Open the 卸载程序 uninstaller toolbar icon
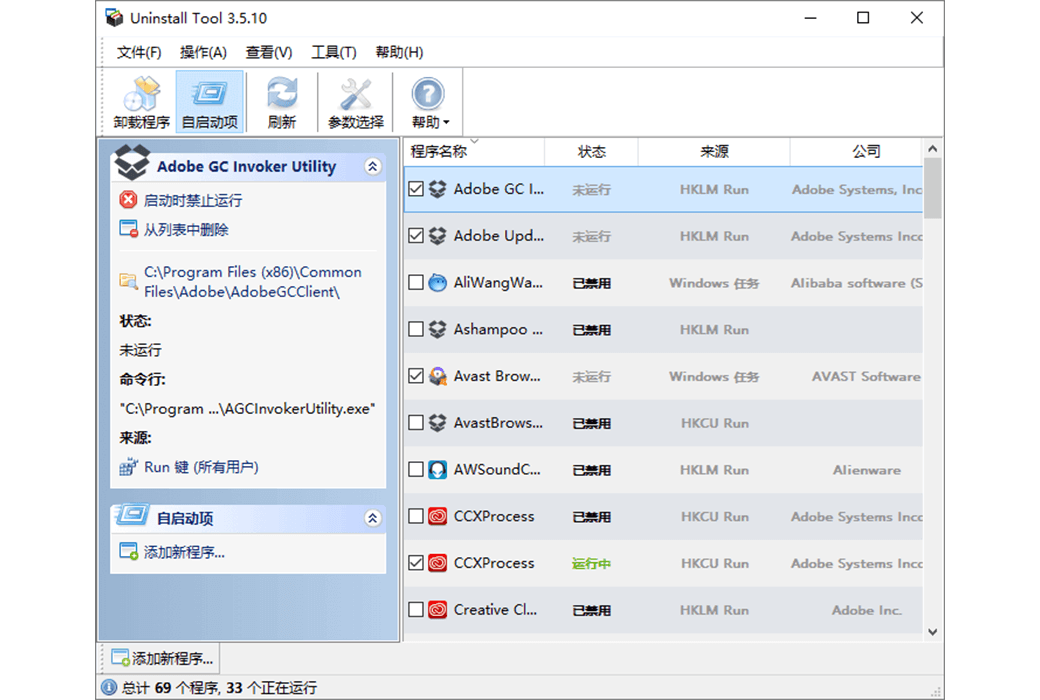 (141, 102)
